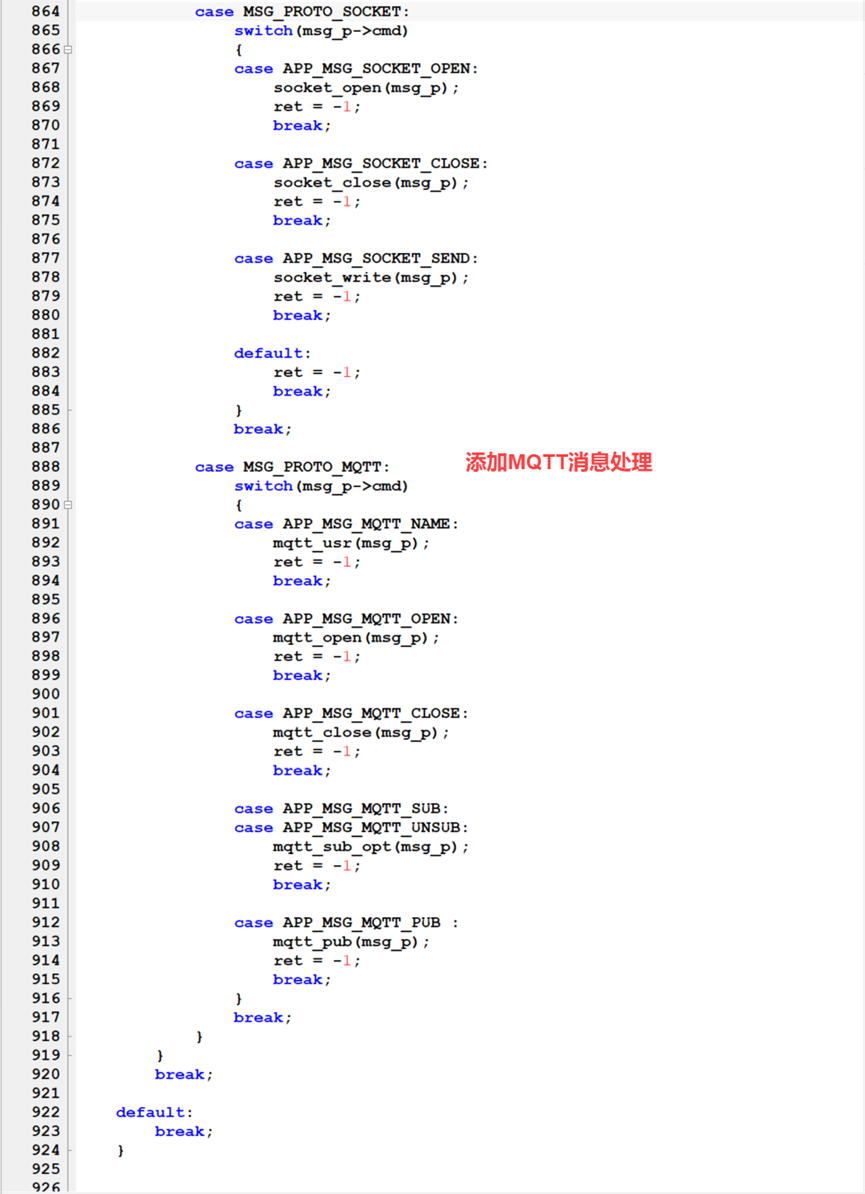865x1194 pixels.
Task: Click the call 'mqtt_close(msg_p);'
Action: tap(361, 733)
